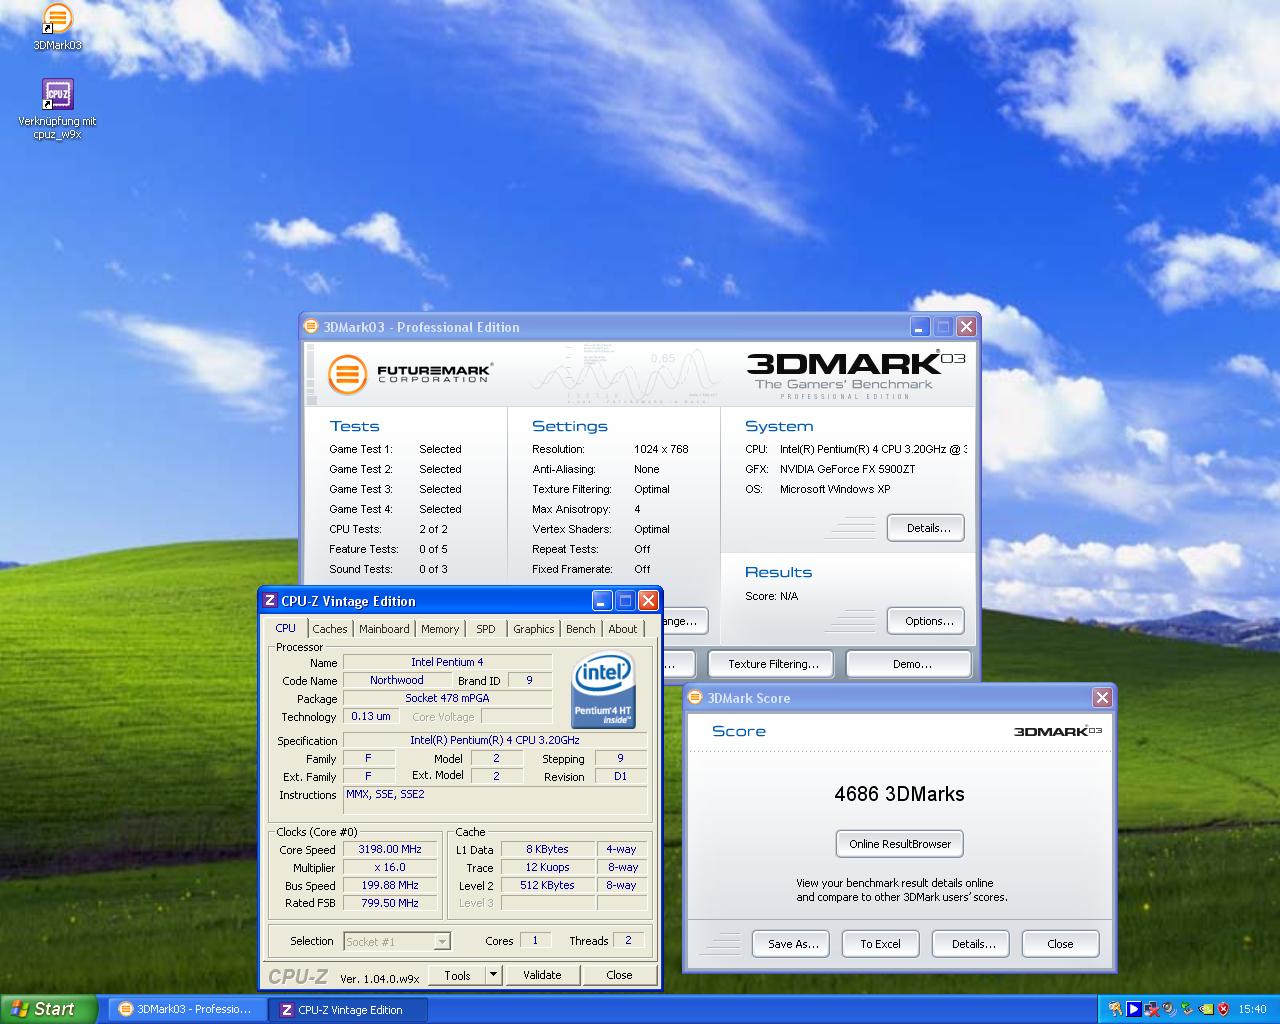Screen dimensions: 1280x1024
Task: Click the Windows Start button
Action: click(x=48, y=1009)
